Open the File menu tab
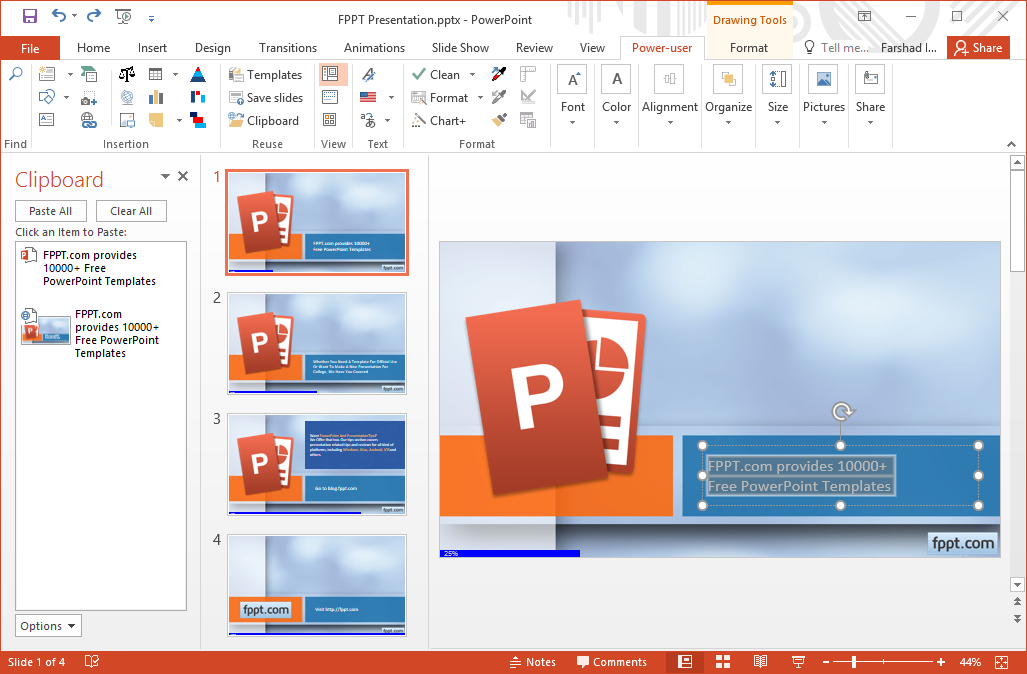The height and width of the screenshot is (674, 1027). point(30,48)
